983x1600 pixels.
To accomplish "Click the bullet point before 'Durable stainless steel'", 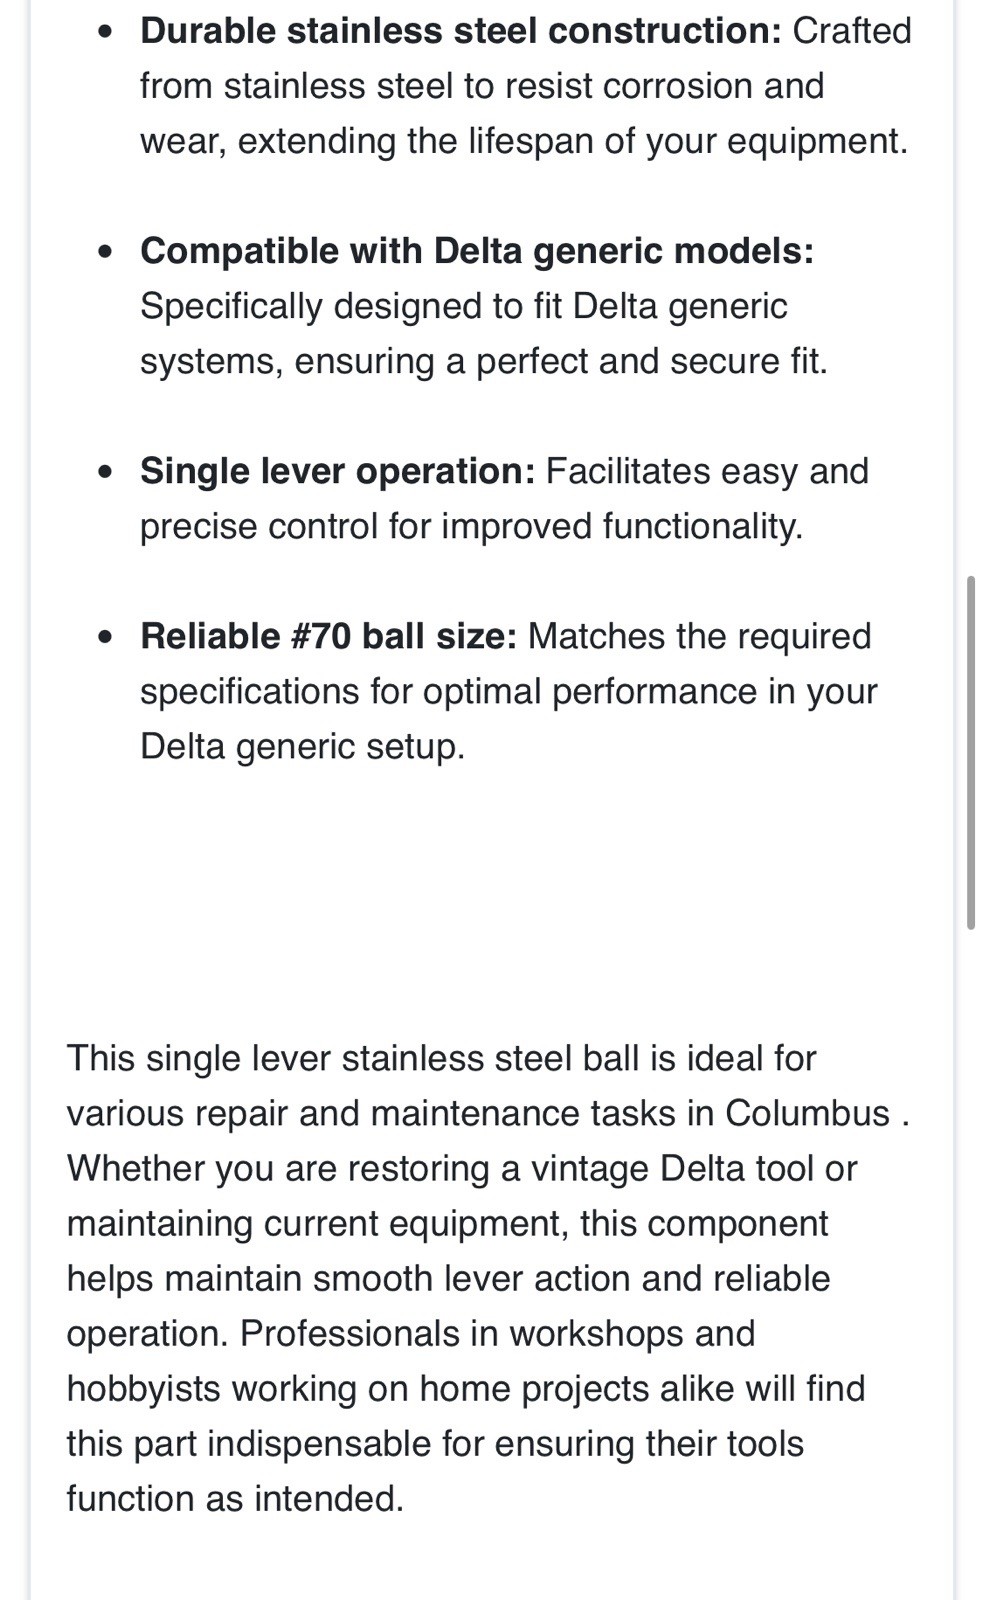I will [106, 32].
